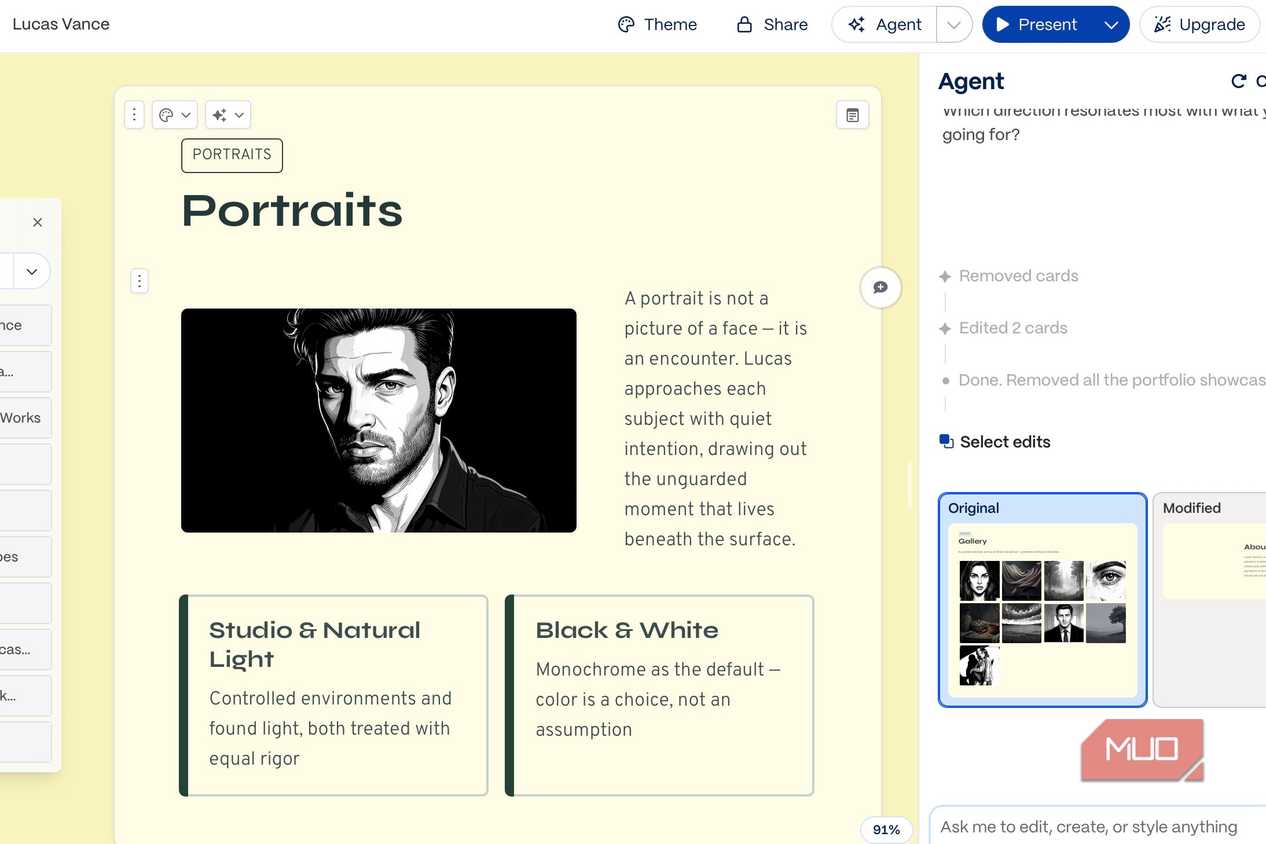Viewport: 1266px width, 844px height.
Task: Start the presentation with Present
Action: point(1036,25)
